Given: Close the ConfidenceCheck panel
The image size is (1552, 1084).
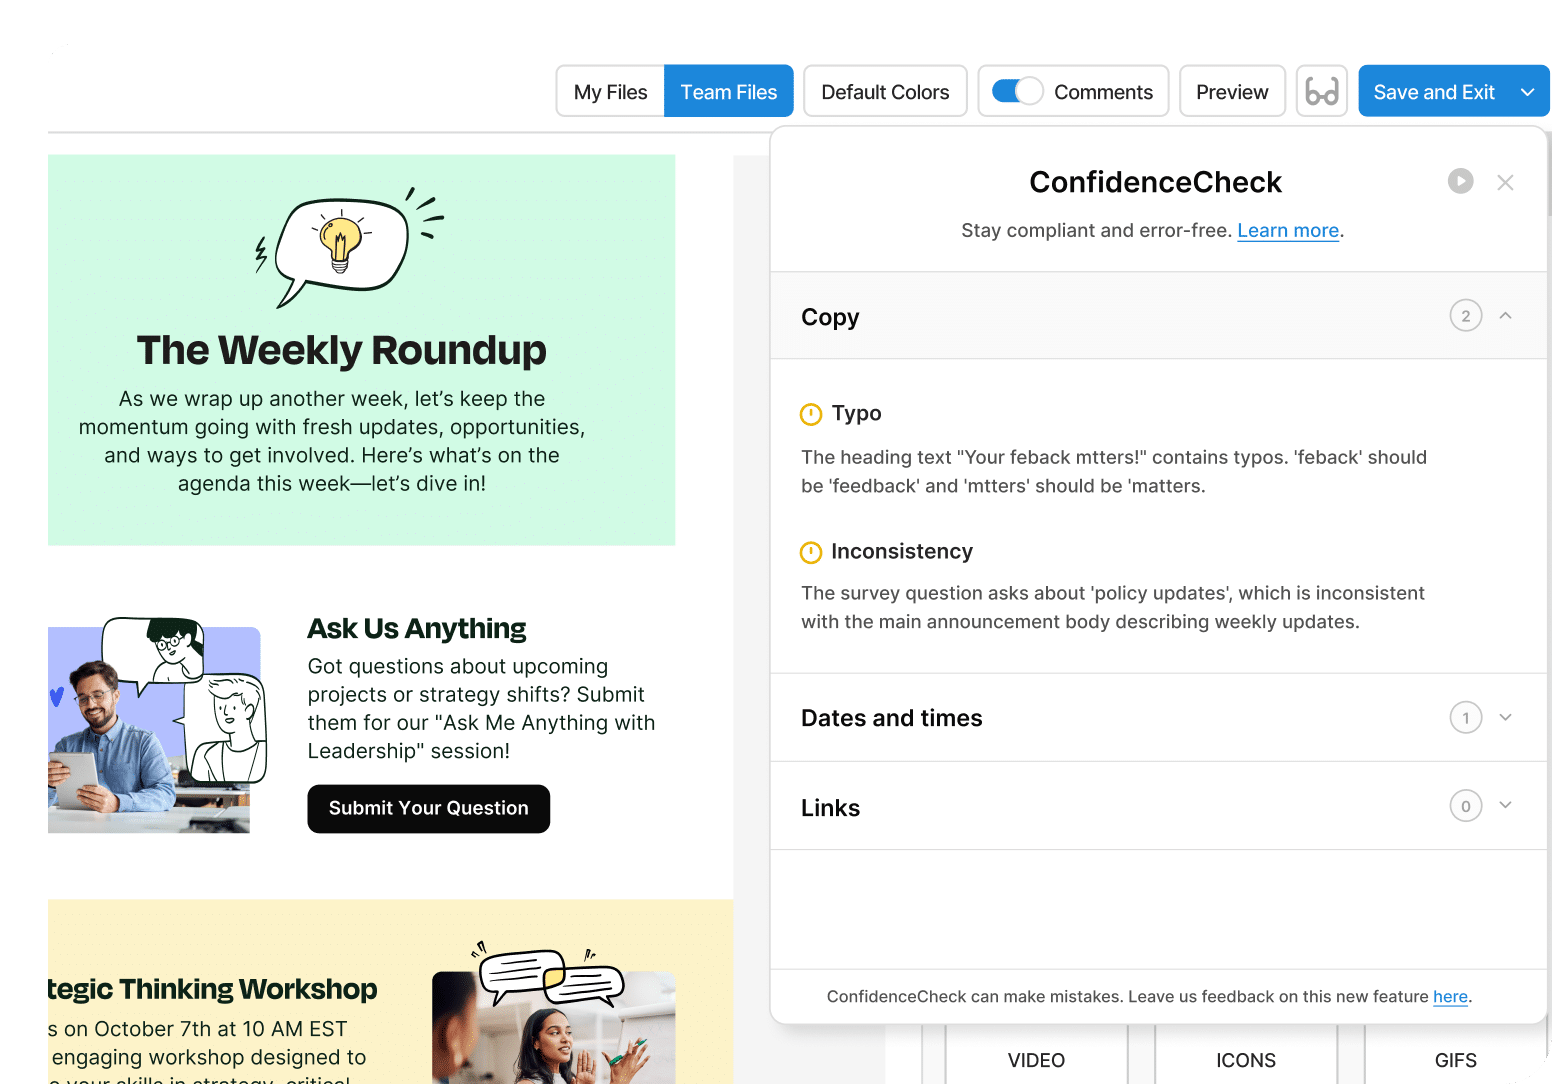Looking at the screenshot, I should click(x=1505, y=182).
